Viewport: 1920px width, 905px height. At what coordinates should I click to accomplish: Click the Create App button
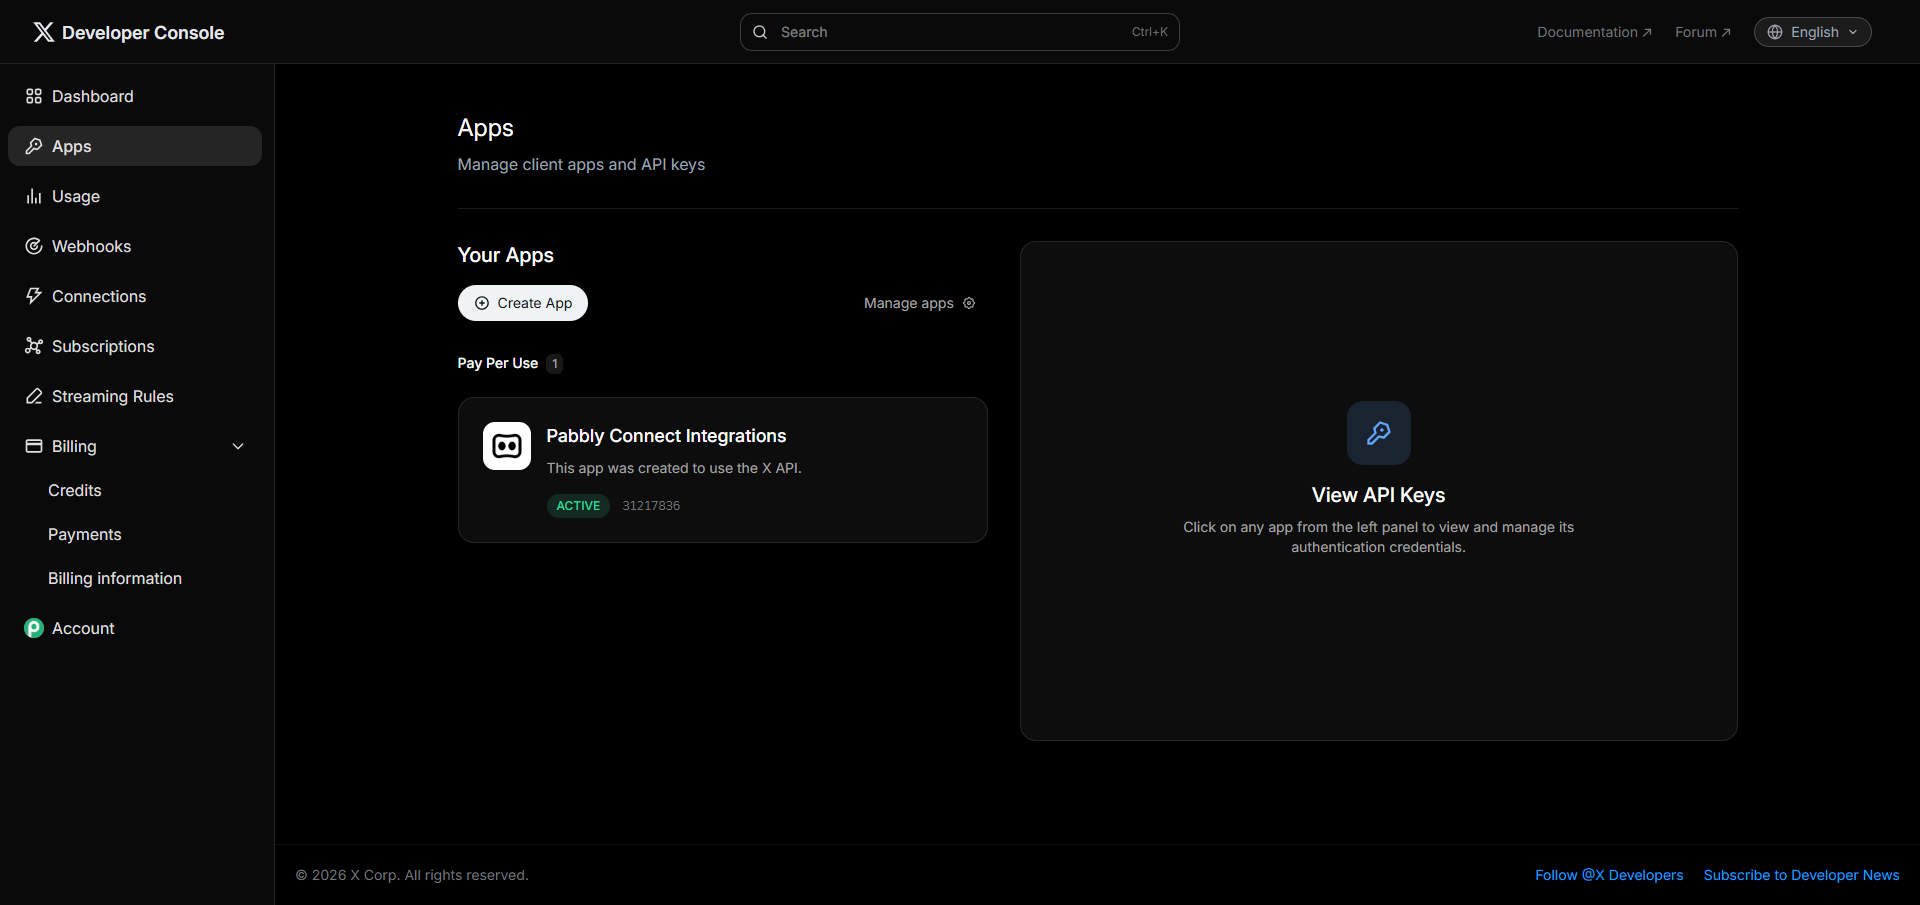coord(522,303)
